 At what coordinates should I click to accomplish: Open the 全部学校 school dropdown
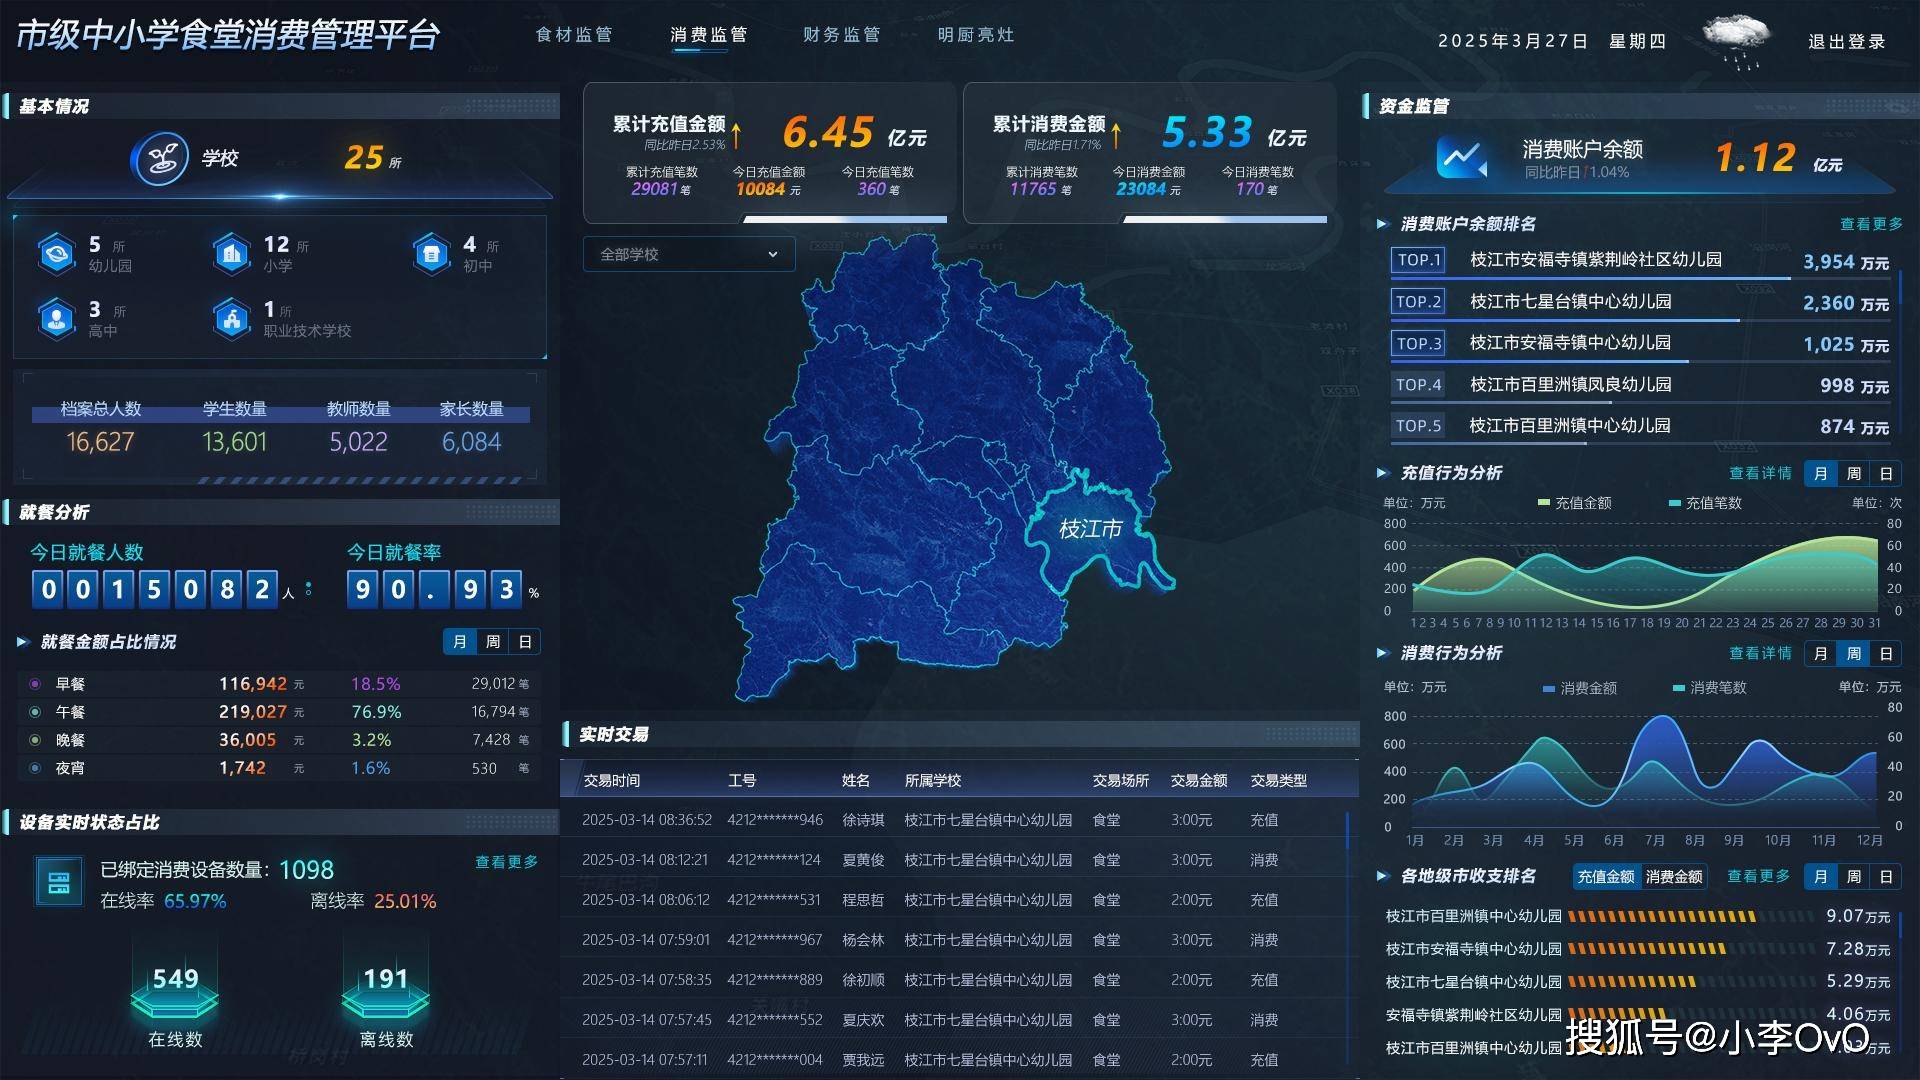pos(688,254)
